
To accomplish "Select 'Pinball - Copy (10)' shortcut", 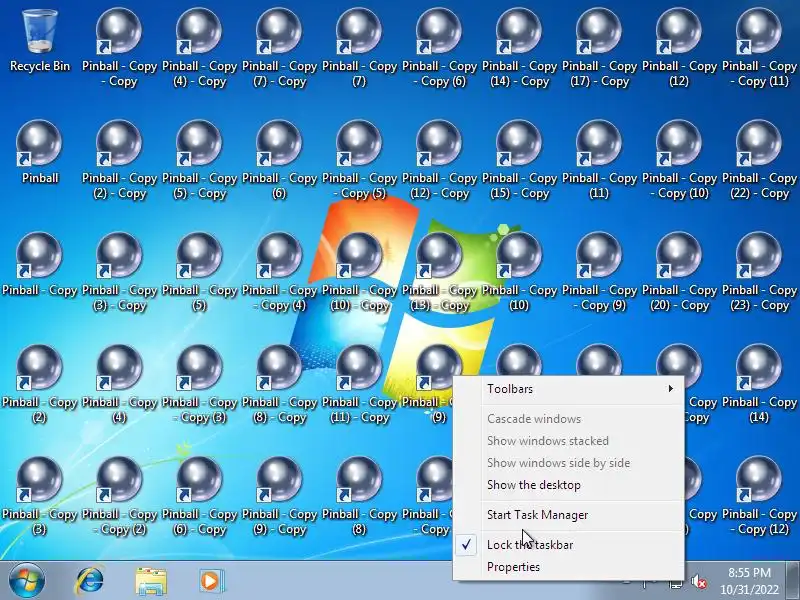I will coord(519,271).
